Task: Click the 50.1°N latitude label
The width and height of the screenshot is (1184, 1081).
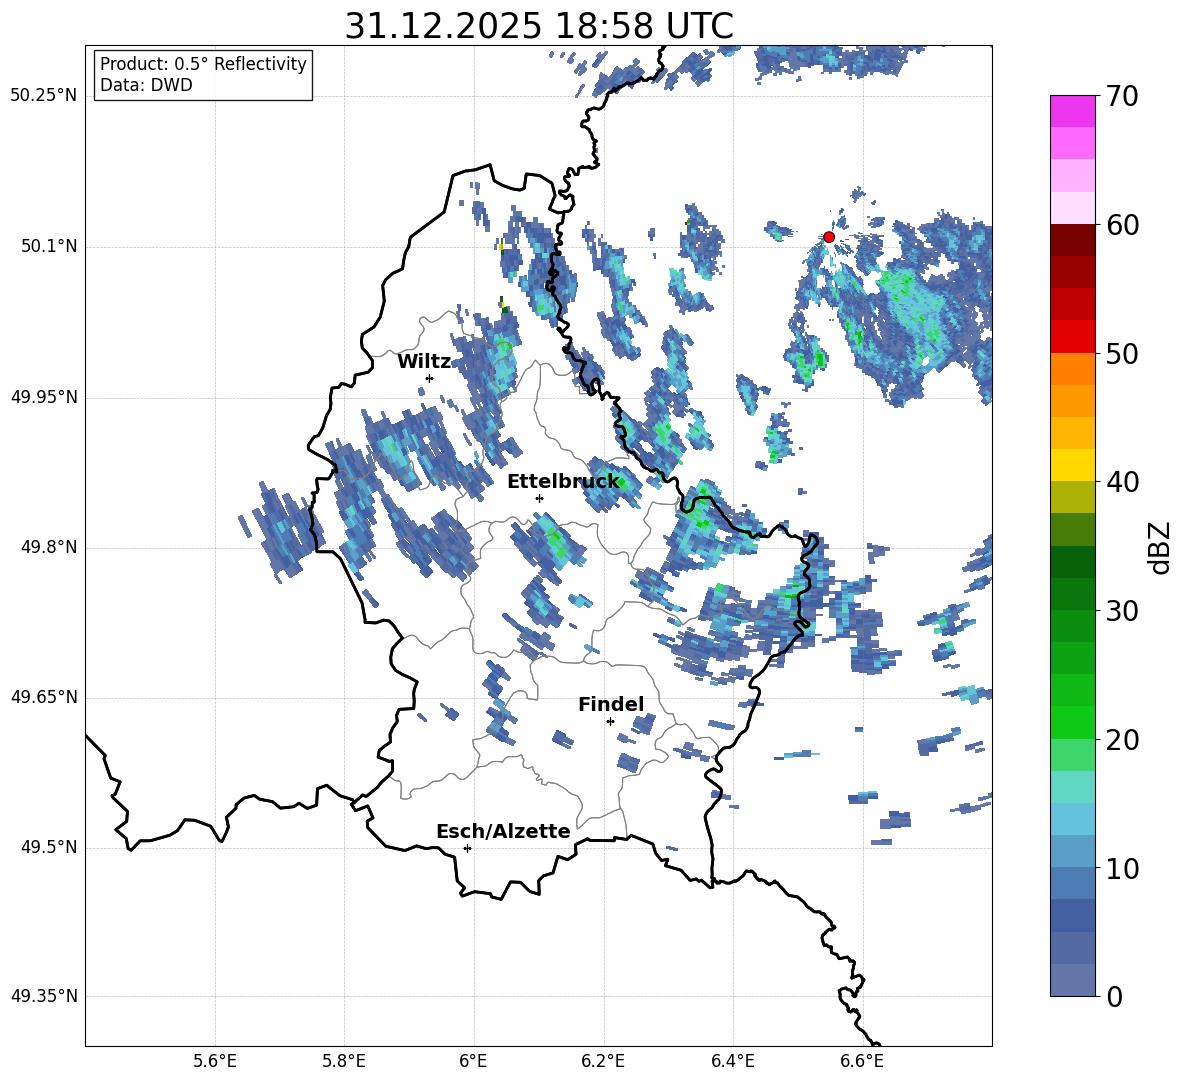Action: pos(49,247)
